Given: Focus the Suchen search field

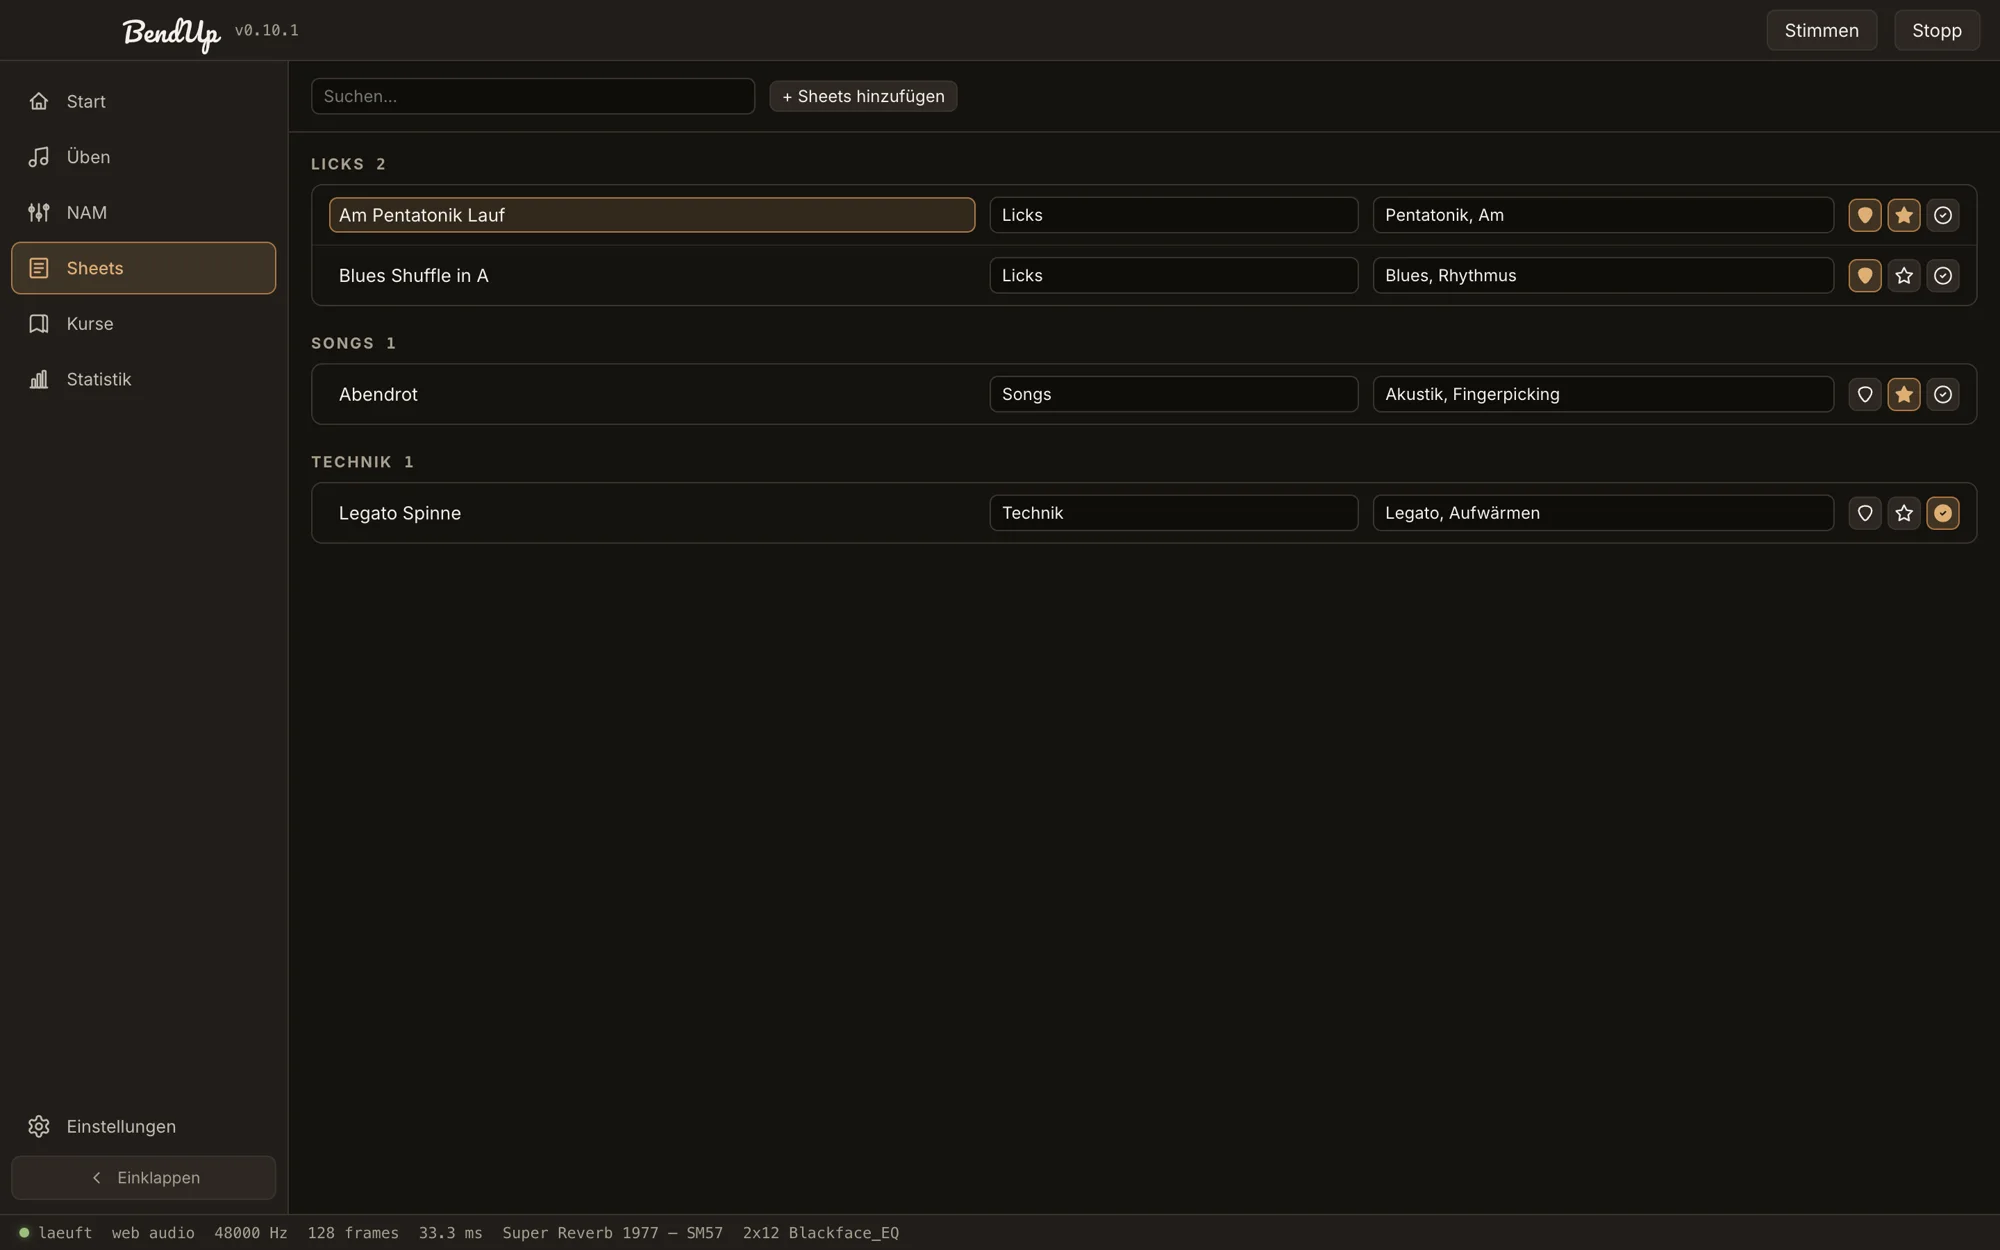Looking at the screenshot, I should tap(533, 96).
